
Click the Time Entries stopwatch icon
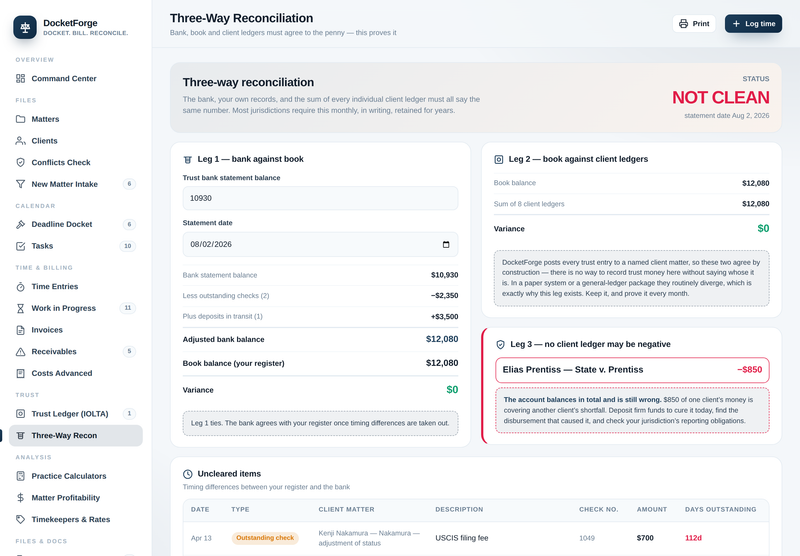(x=20, y=287)
